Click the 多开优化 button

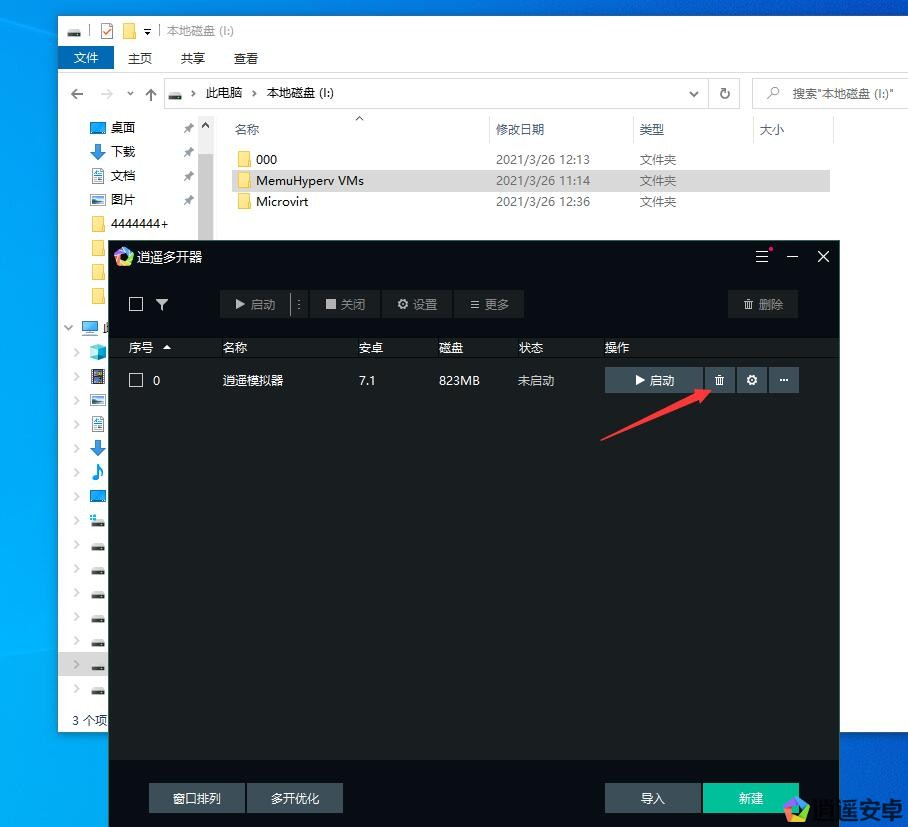tap(295, 798)
